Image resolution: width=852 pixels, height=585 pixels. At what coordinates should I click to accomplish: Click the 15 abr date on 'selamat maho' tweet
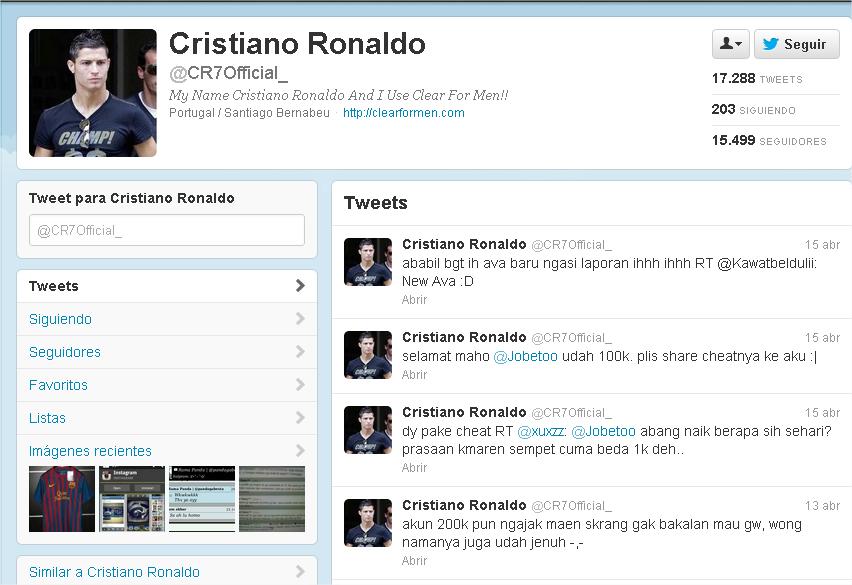[x=822, y=338]
